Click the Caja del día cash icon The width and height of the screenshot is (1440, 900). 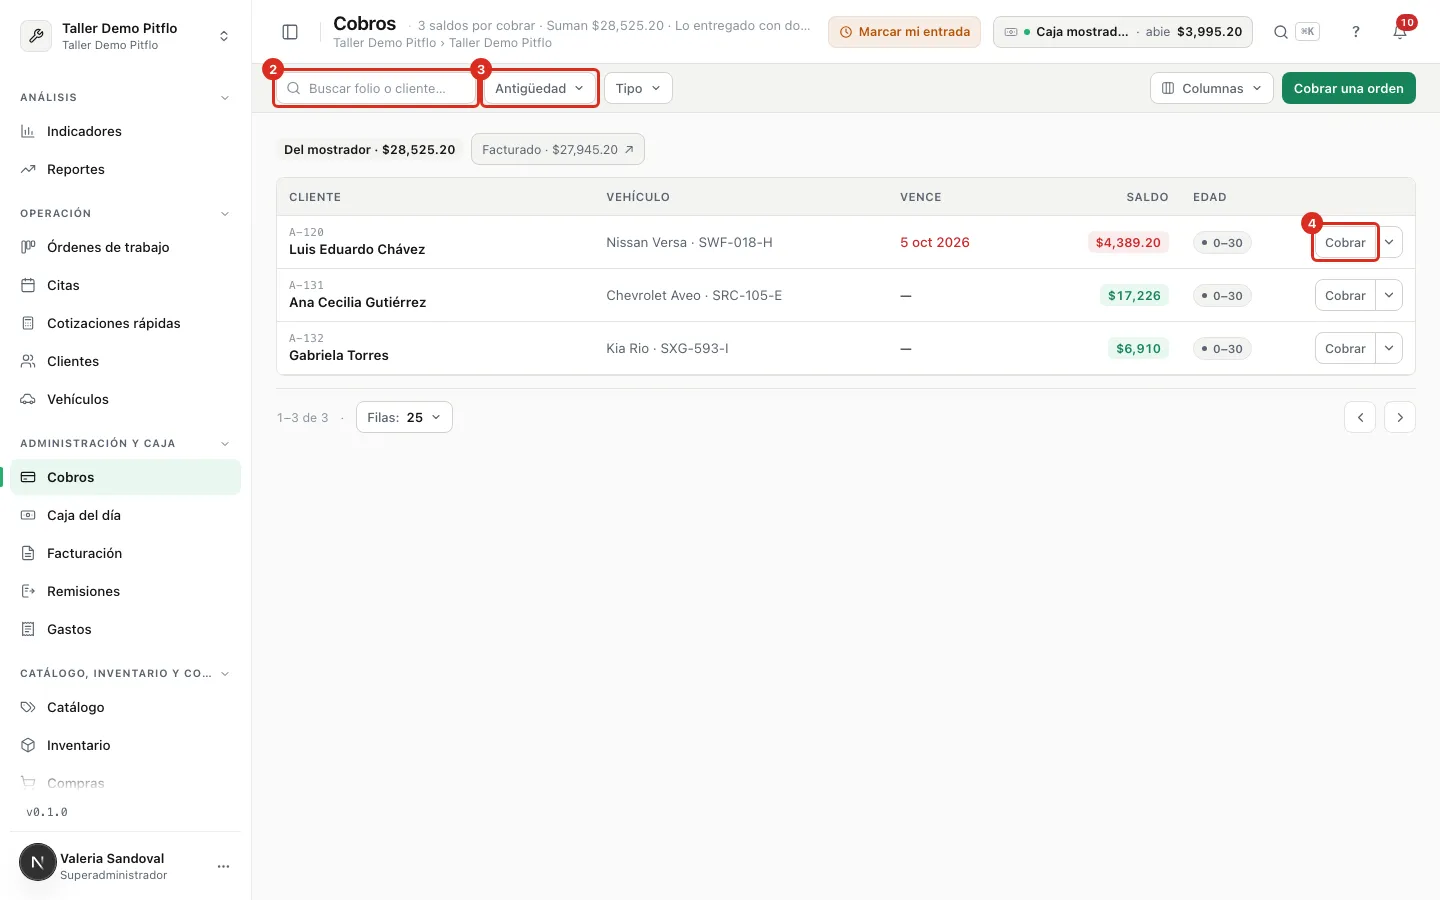click(28, 515)
